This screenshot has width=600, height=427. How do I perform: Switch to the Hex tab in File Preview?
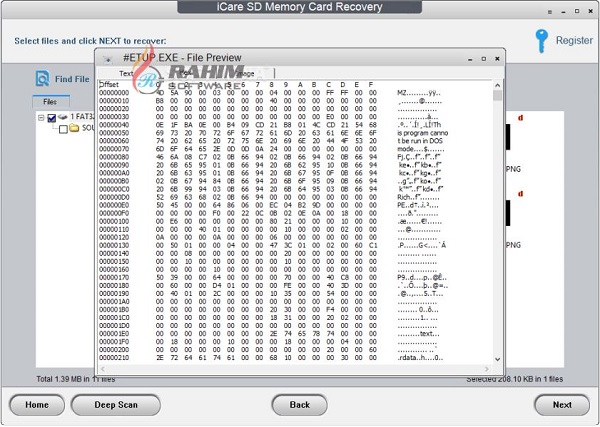(x=185, y=73)
